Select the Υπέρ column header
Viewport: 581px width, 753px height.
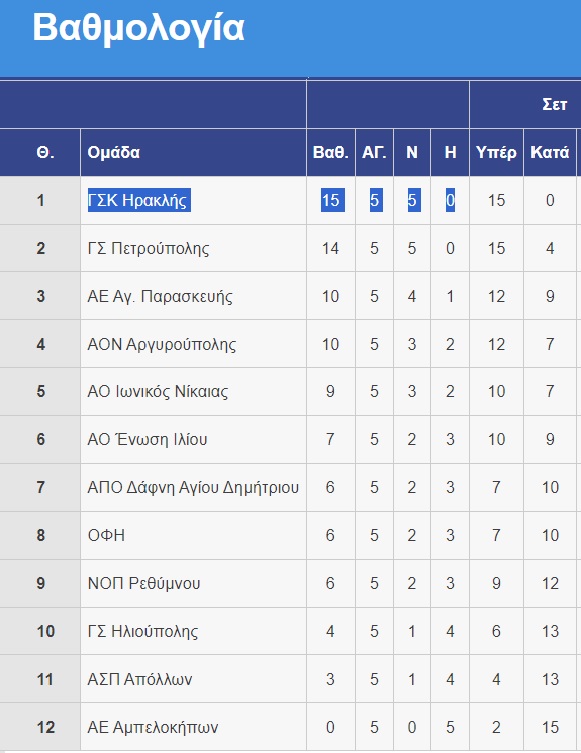pyautogui.click(x=496, y=152)
